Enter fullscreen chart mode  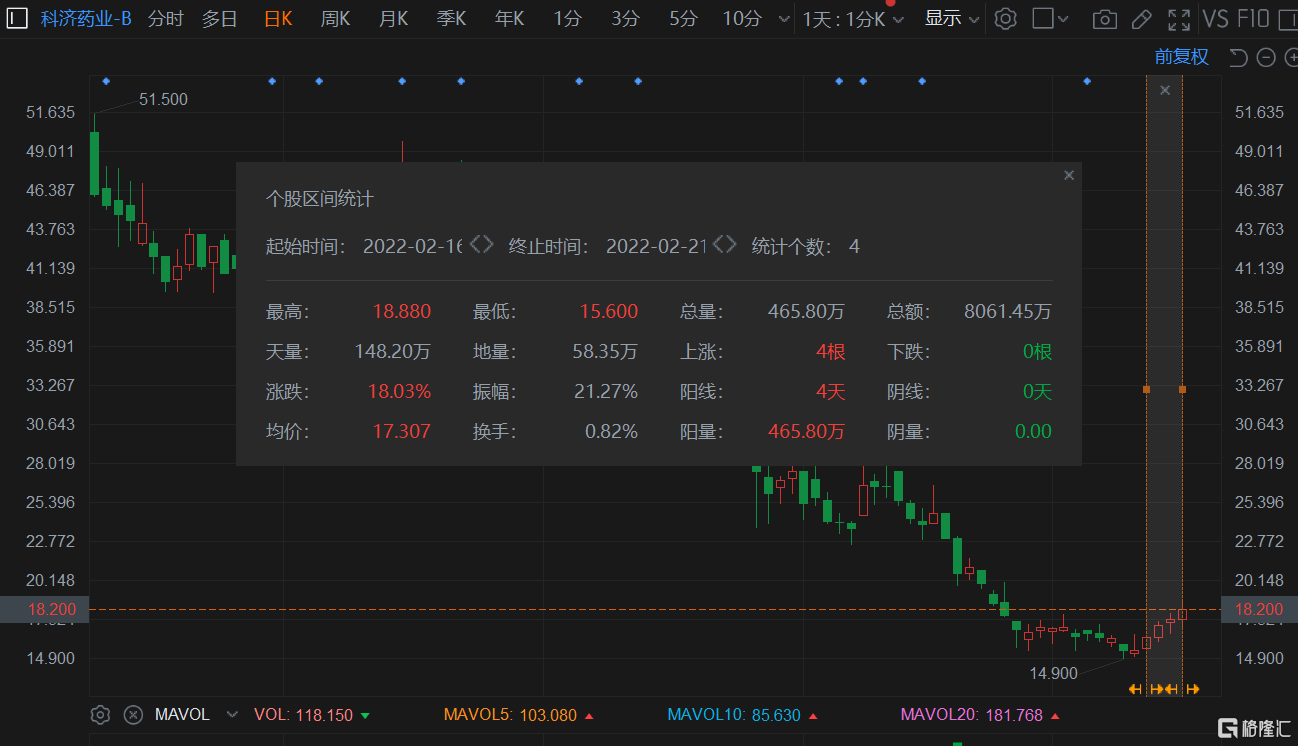[1179, 19]
